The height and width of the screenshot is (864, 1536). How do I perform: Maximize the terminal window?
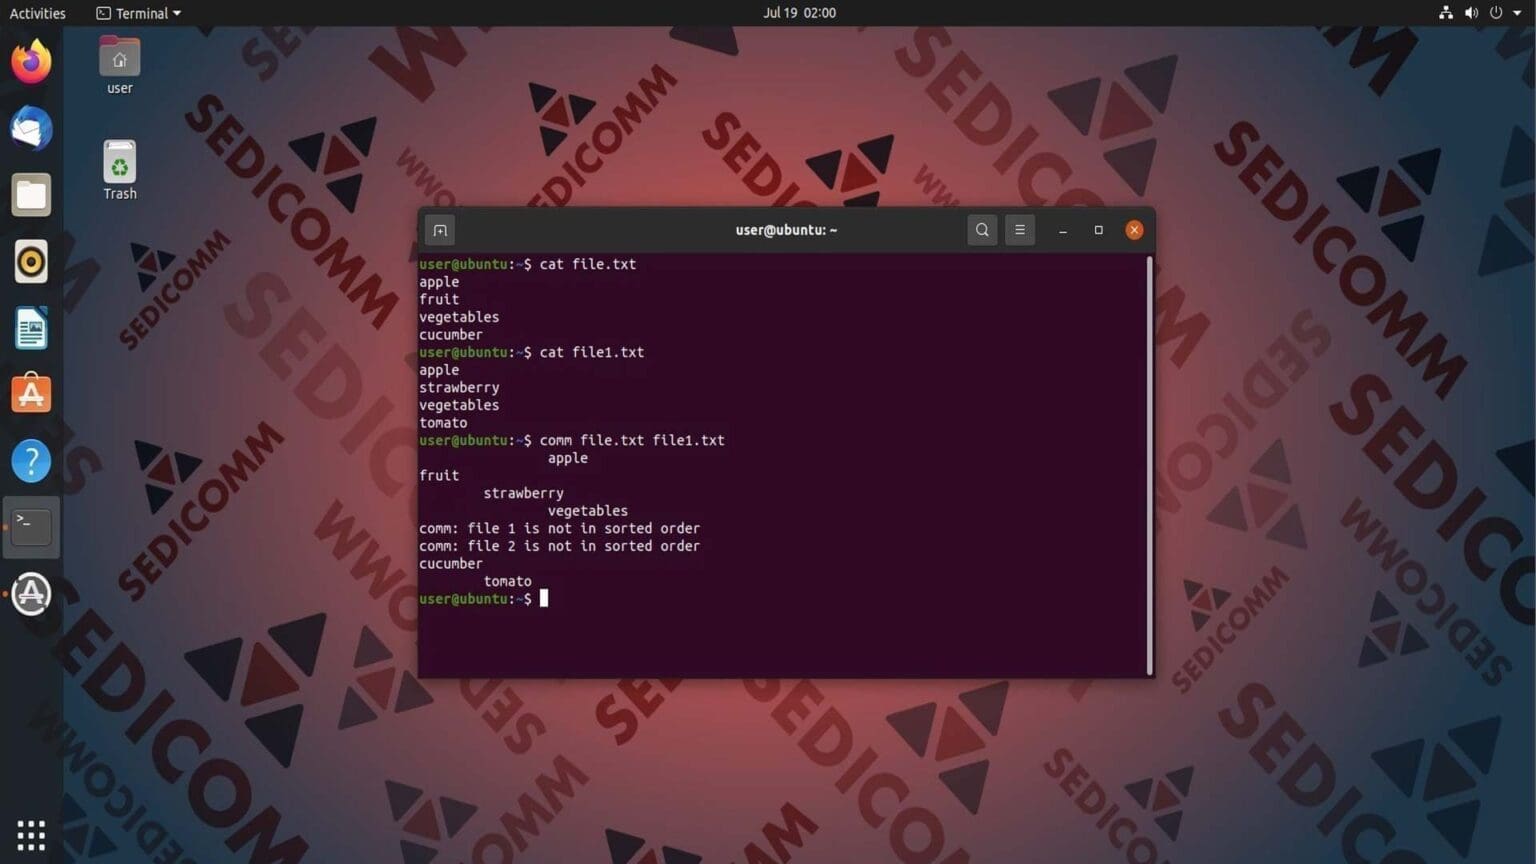pyautogui.click(x=1098, y=230)
